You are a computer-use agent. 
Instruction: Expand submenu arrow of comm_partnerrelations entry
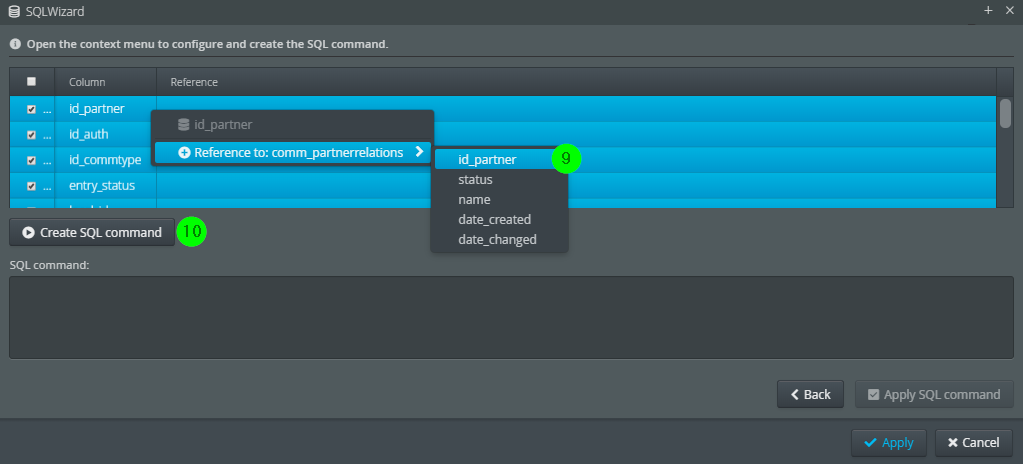(420, 151)
